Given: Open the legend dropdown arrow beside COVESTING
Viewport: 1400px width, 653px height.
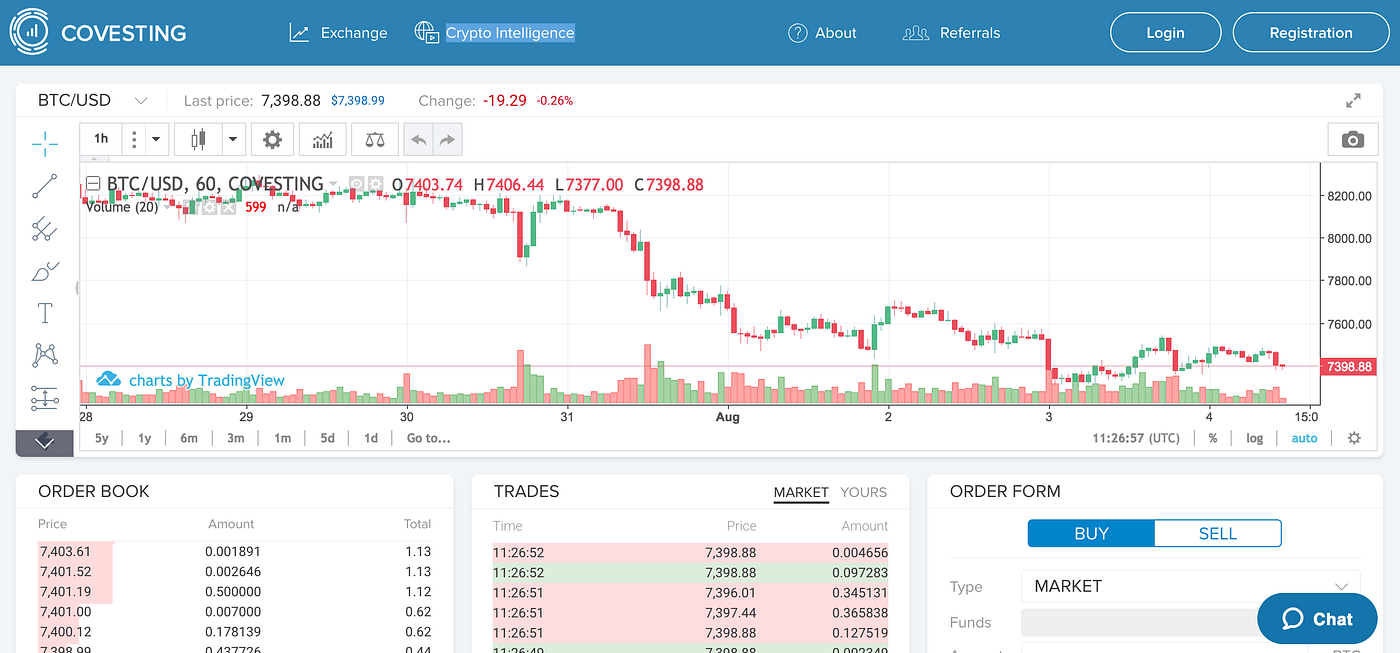Looking at the screenshot, I should [335, 185].
